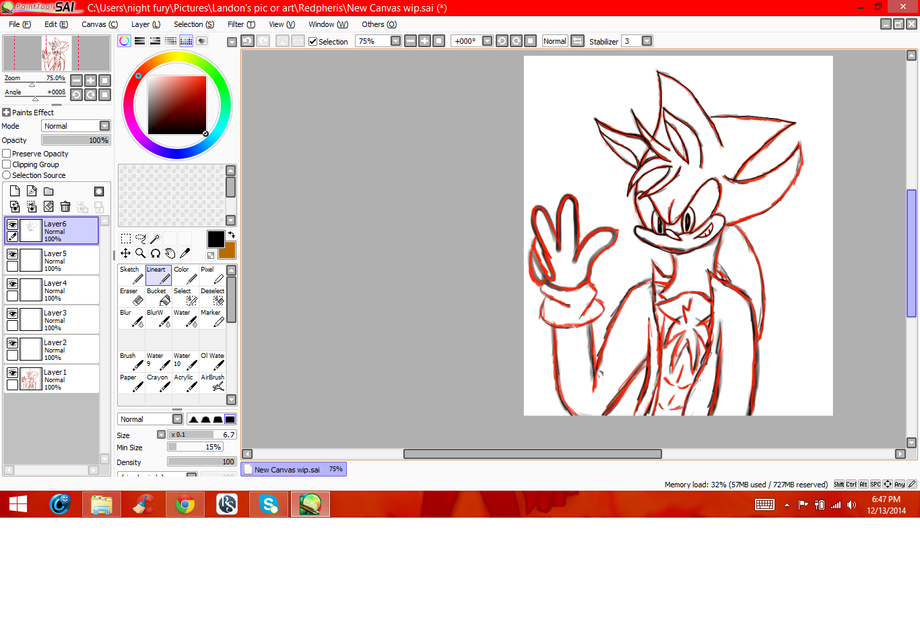Select the Layer1 thumbnail in layer list

(31, 379)
